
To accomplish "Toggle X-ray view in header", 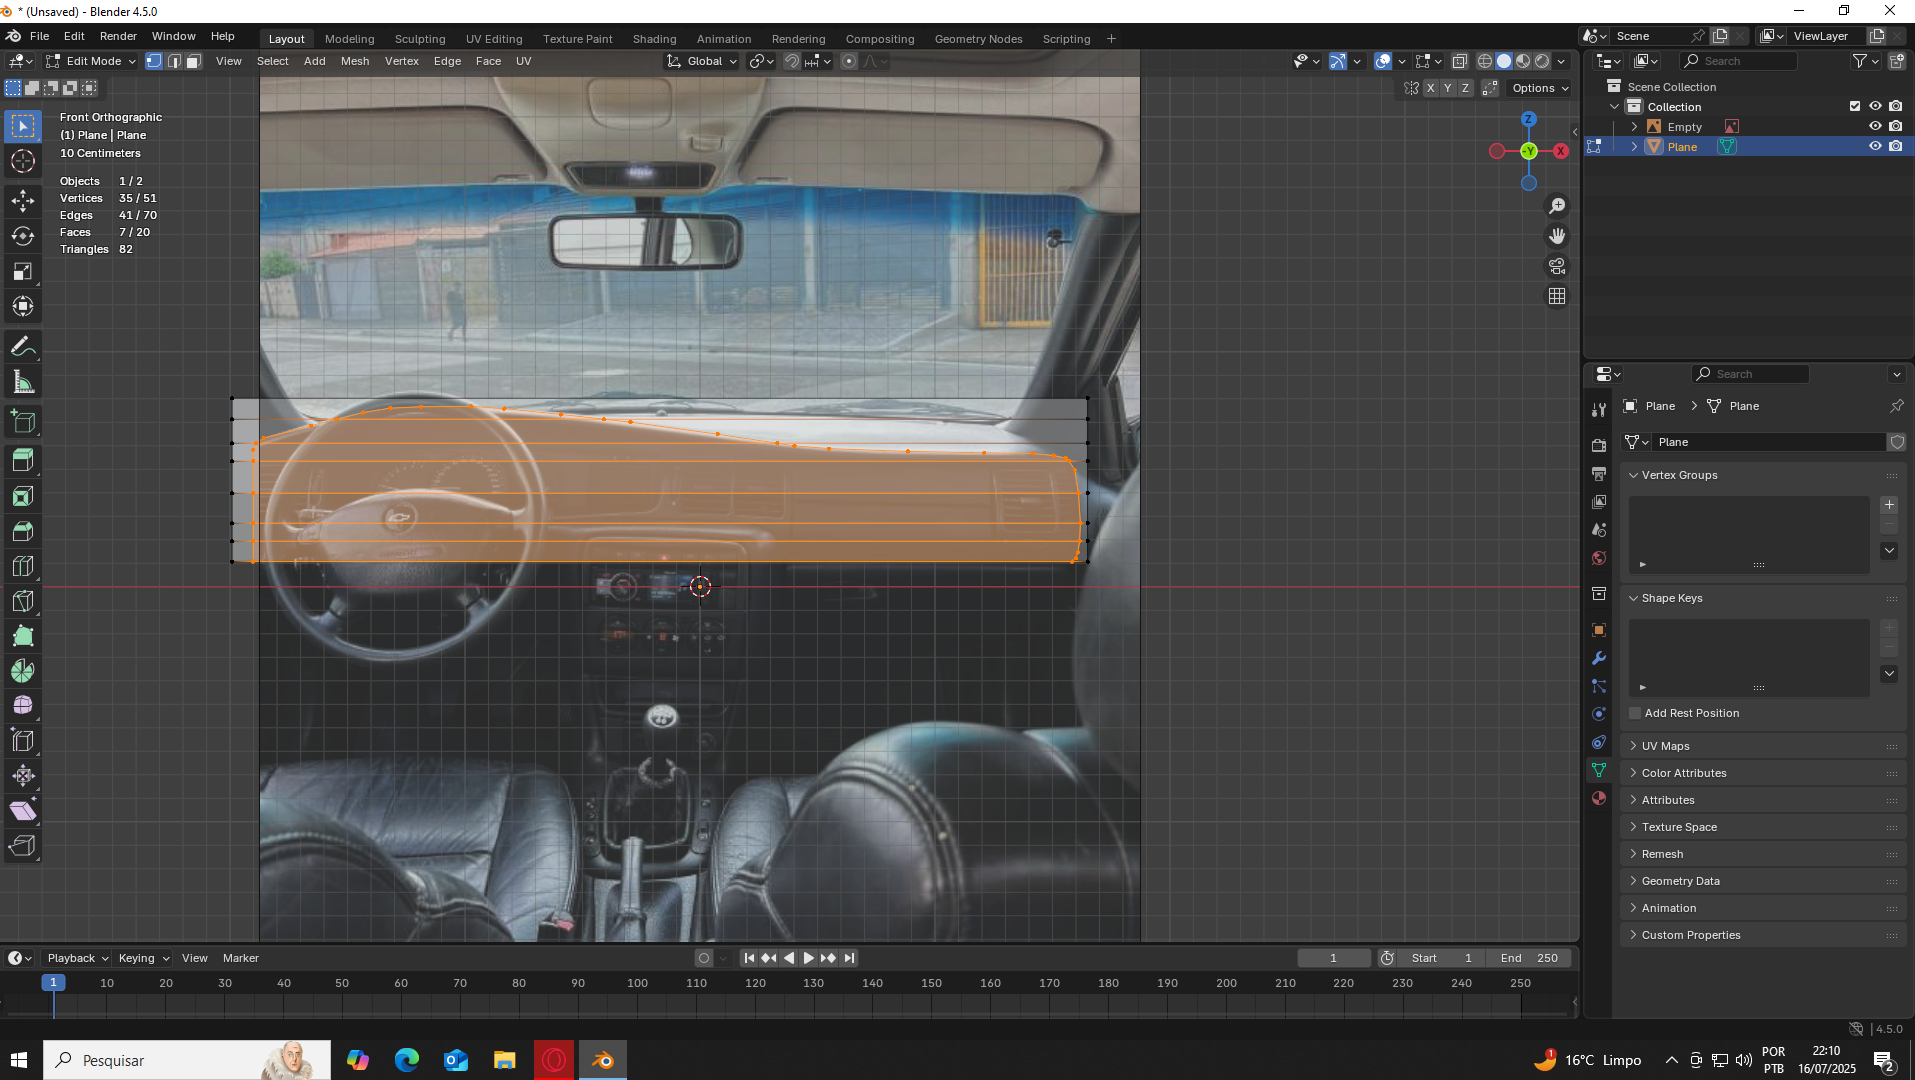I will pos(1459,61).
